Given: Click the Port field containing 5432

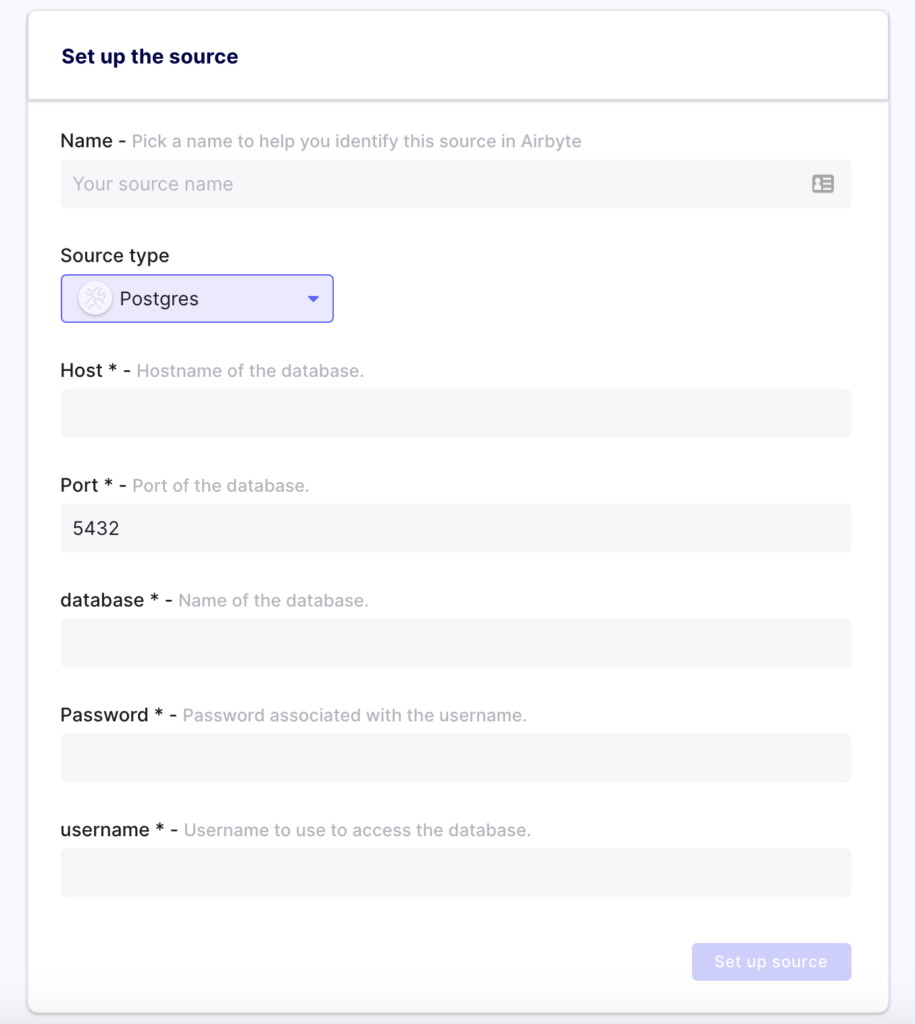Looking at the screenshot, I should pyautogui.click(x=455, y=528).
